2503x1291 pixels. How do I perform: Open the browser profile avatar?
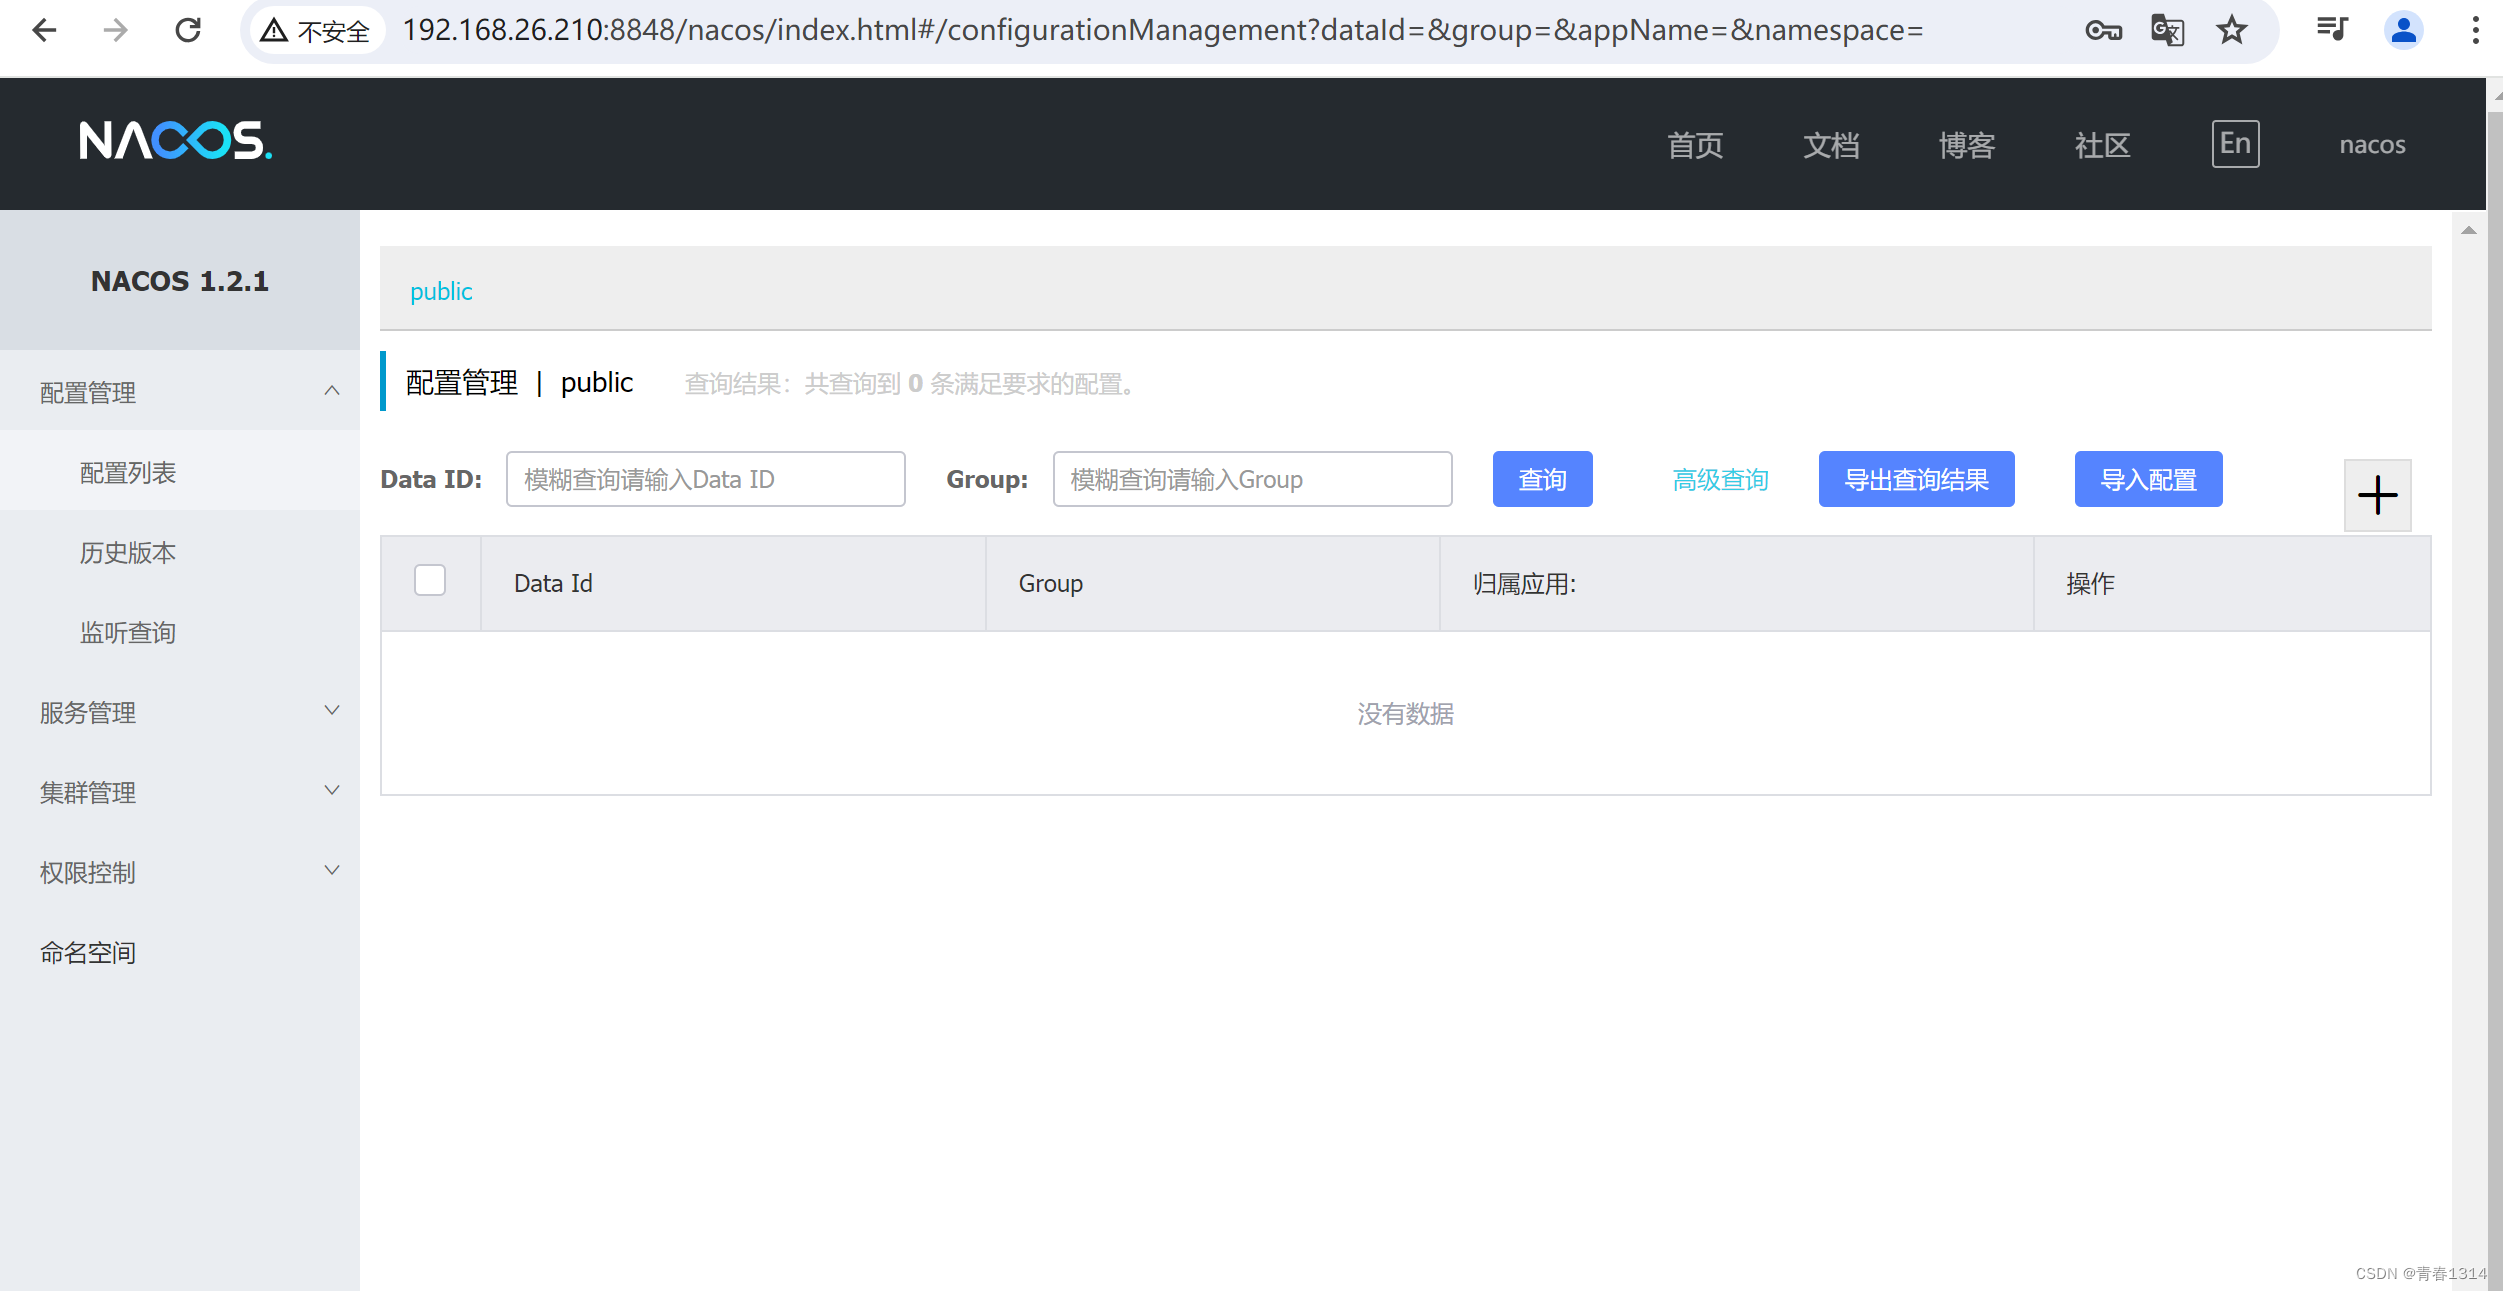click(x=2403, y=30)
